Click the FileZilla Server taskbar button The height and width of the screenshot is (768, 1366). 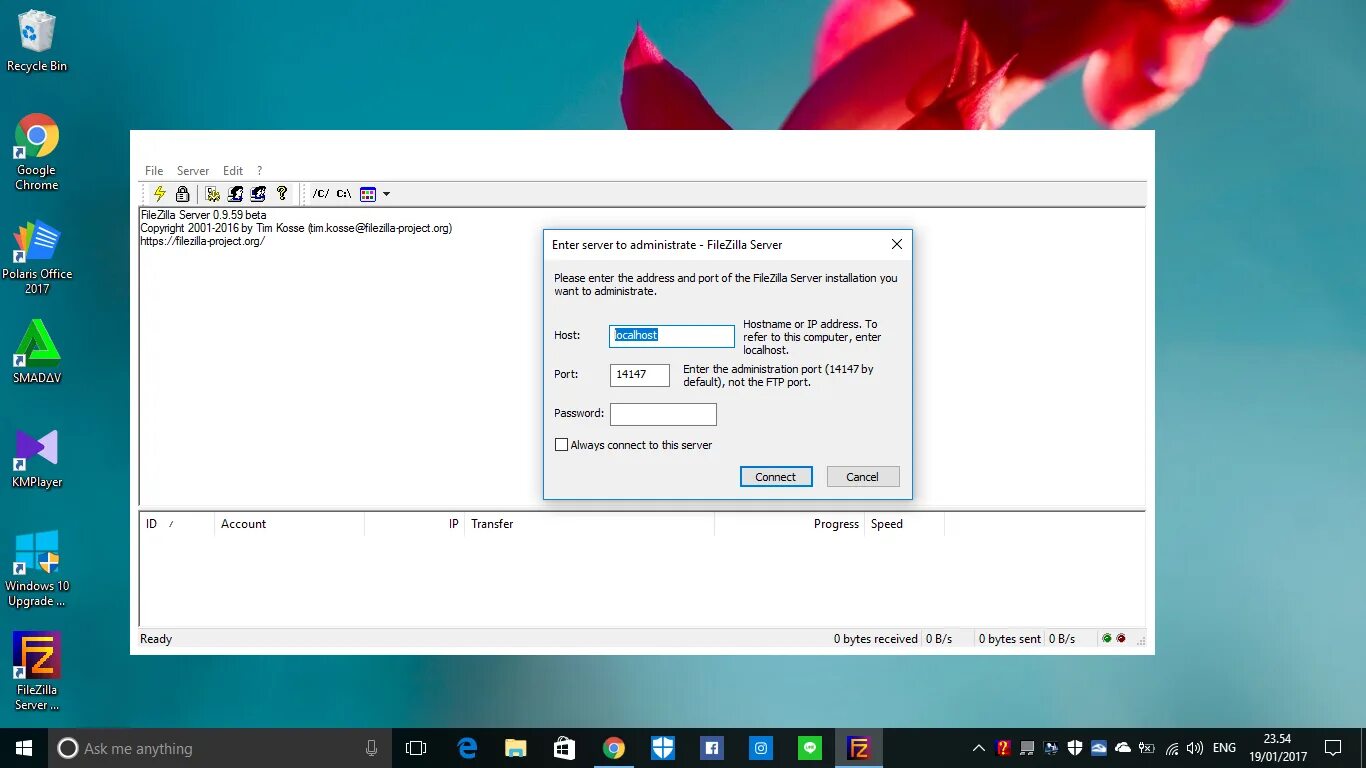pos(859,748)
